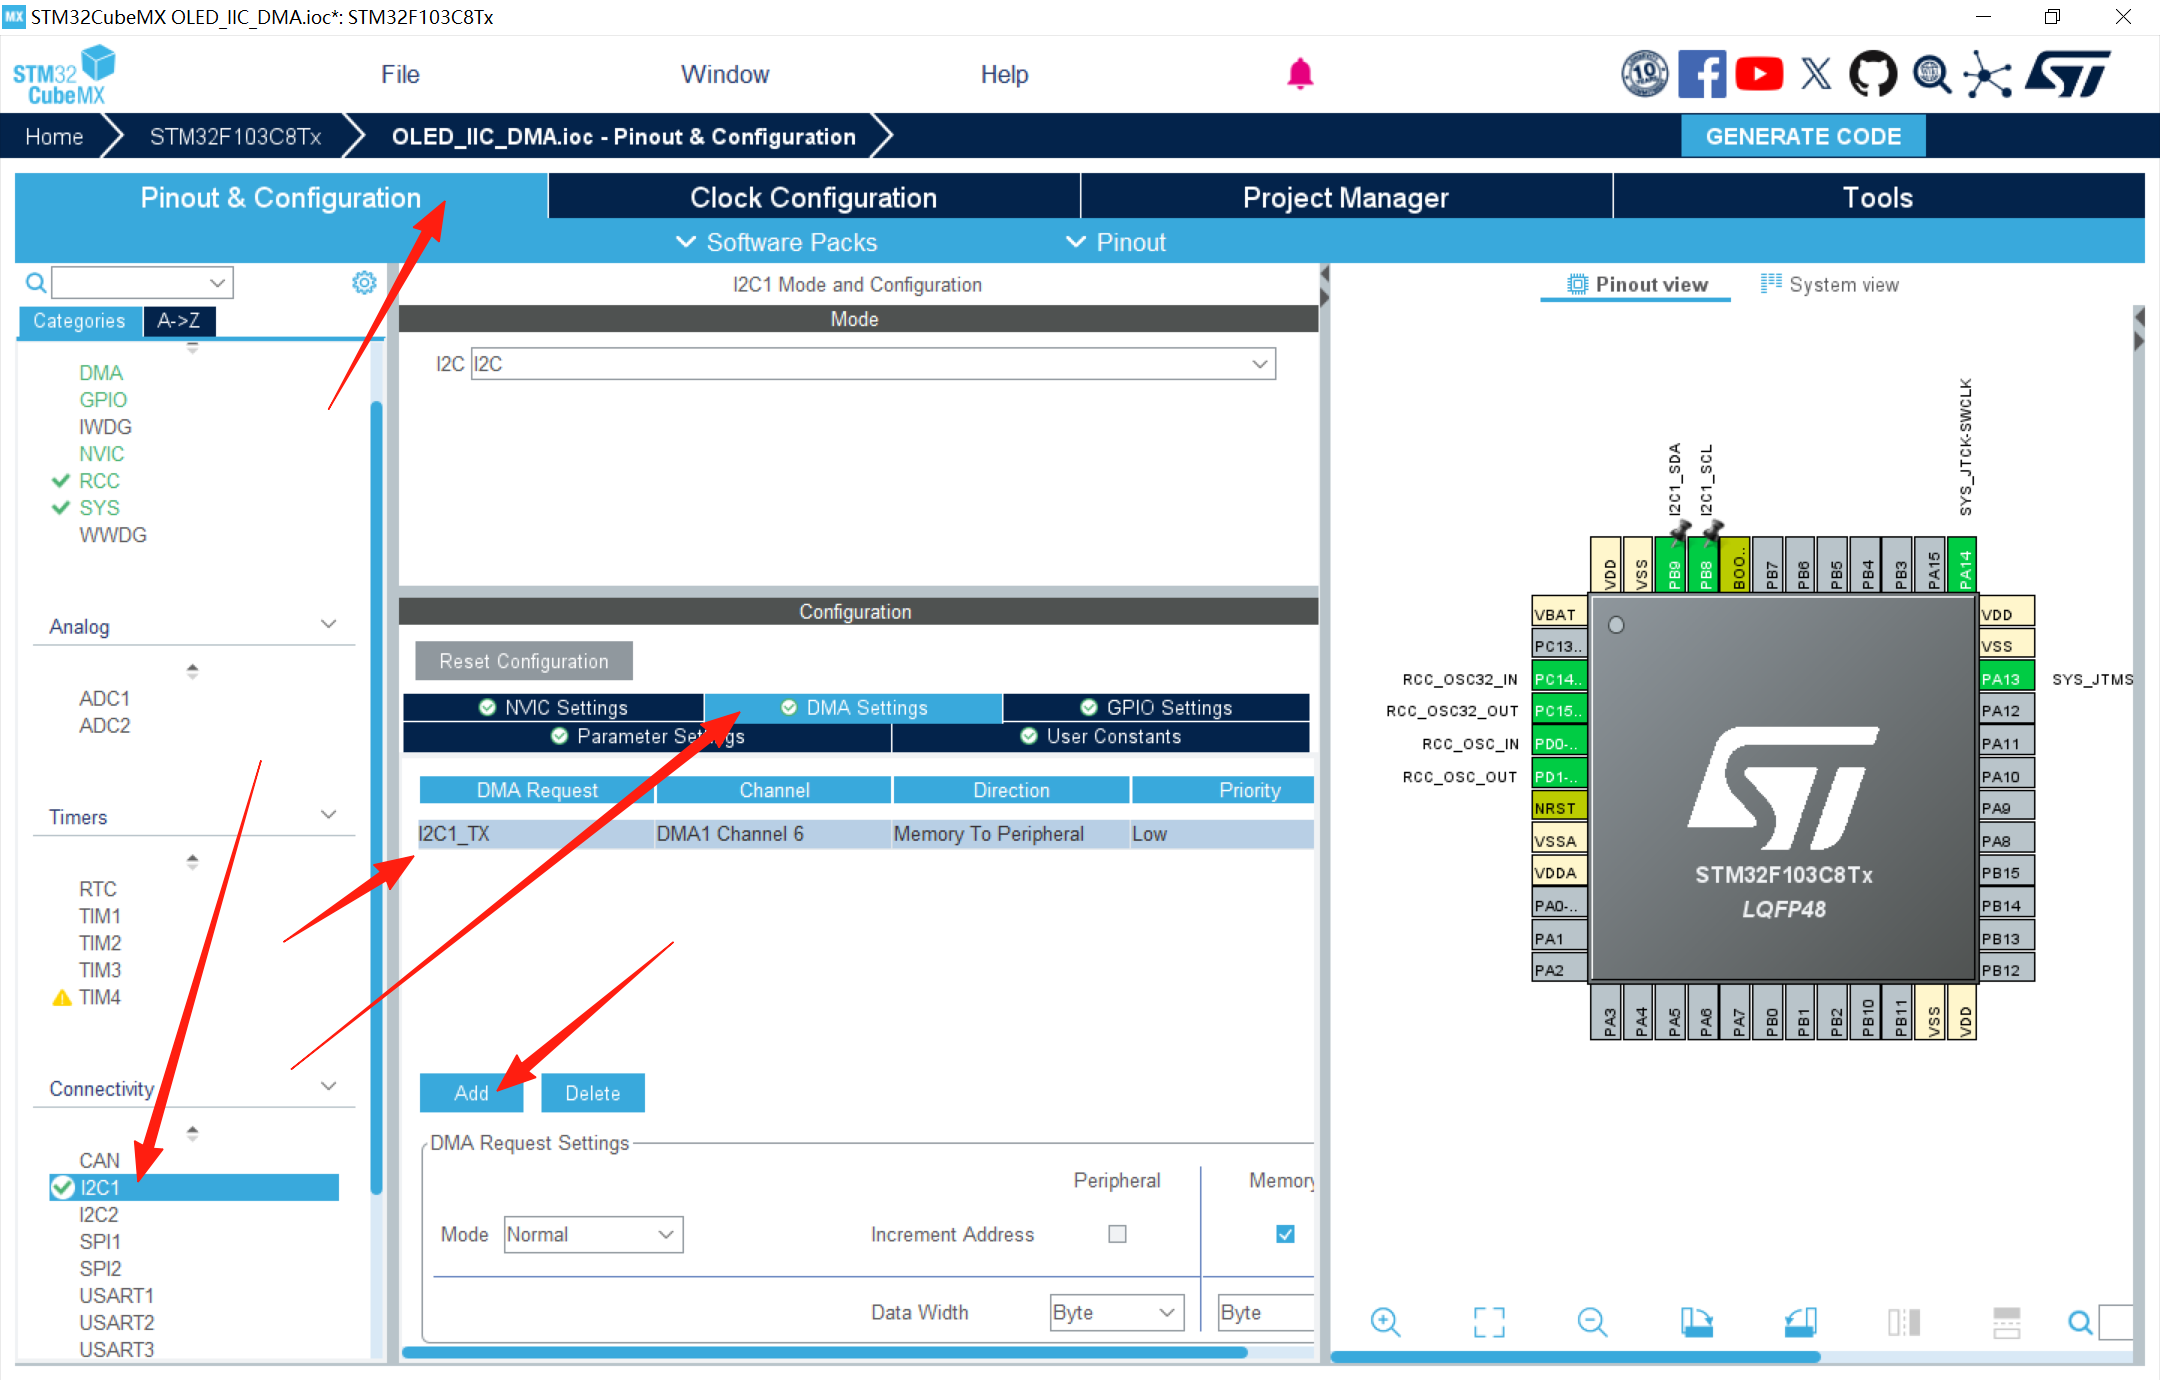Disable Increment Address for Memory
2160x1380 pixels.
click(1285, 1234)
